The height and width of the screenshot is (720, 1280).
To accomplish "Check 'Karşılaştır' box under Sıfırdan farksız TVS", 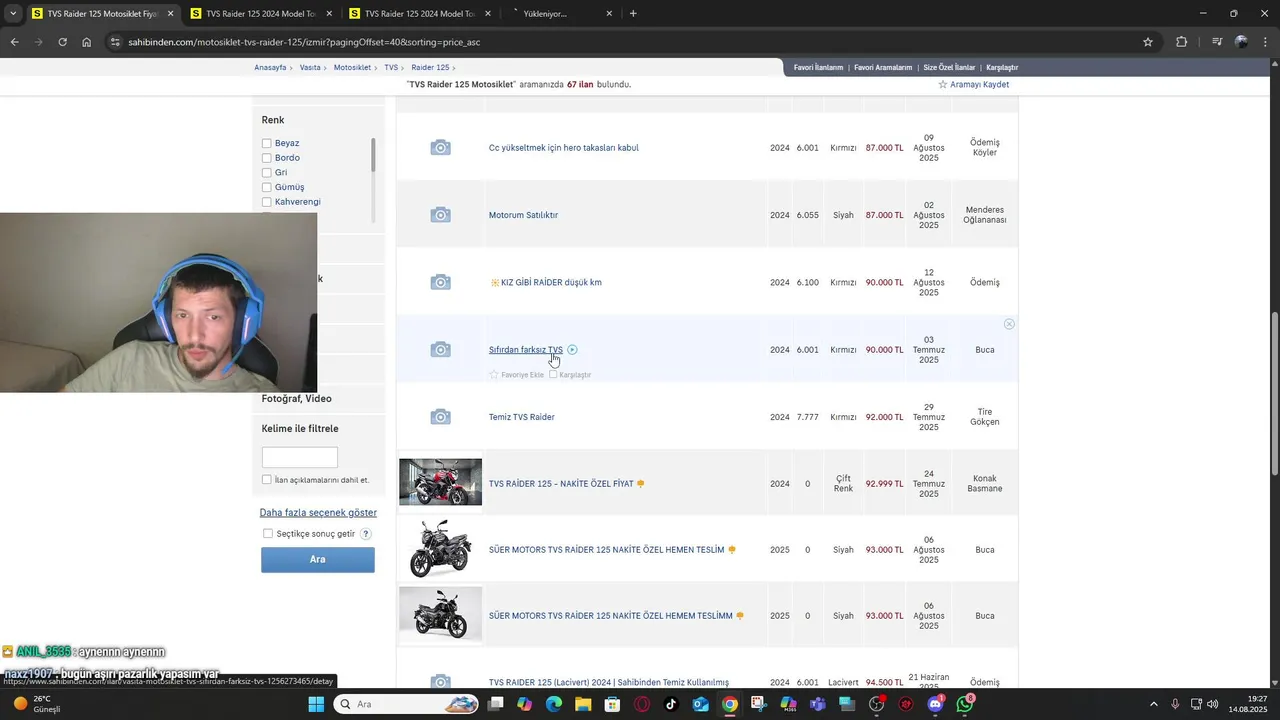I will 553,375.
